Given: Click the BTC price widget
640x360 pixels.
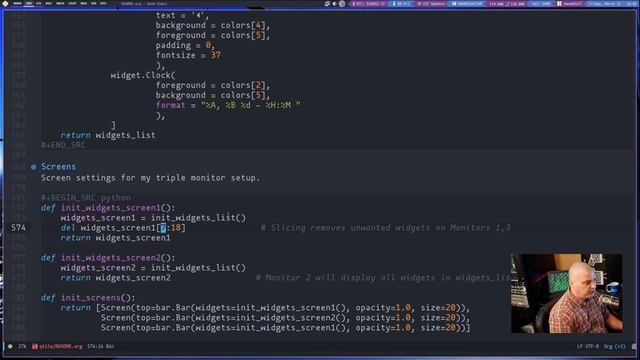Looking at the screenshot, I should pyautogui.click(x=369, y=4).
